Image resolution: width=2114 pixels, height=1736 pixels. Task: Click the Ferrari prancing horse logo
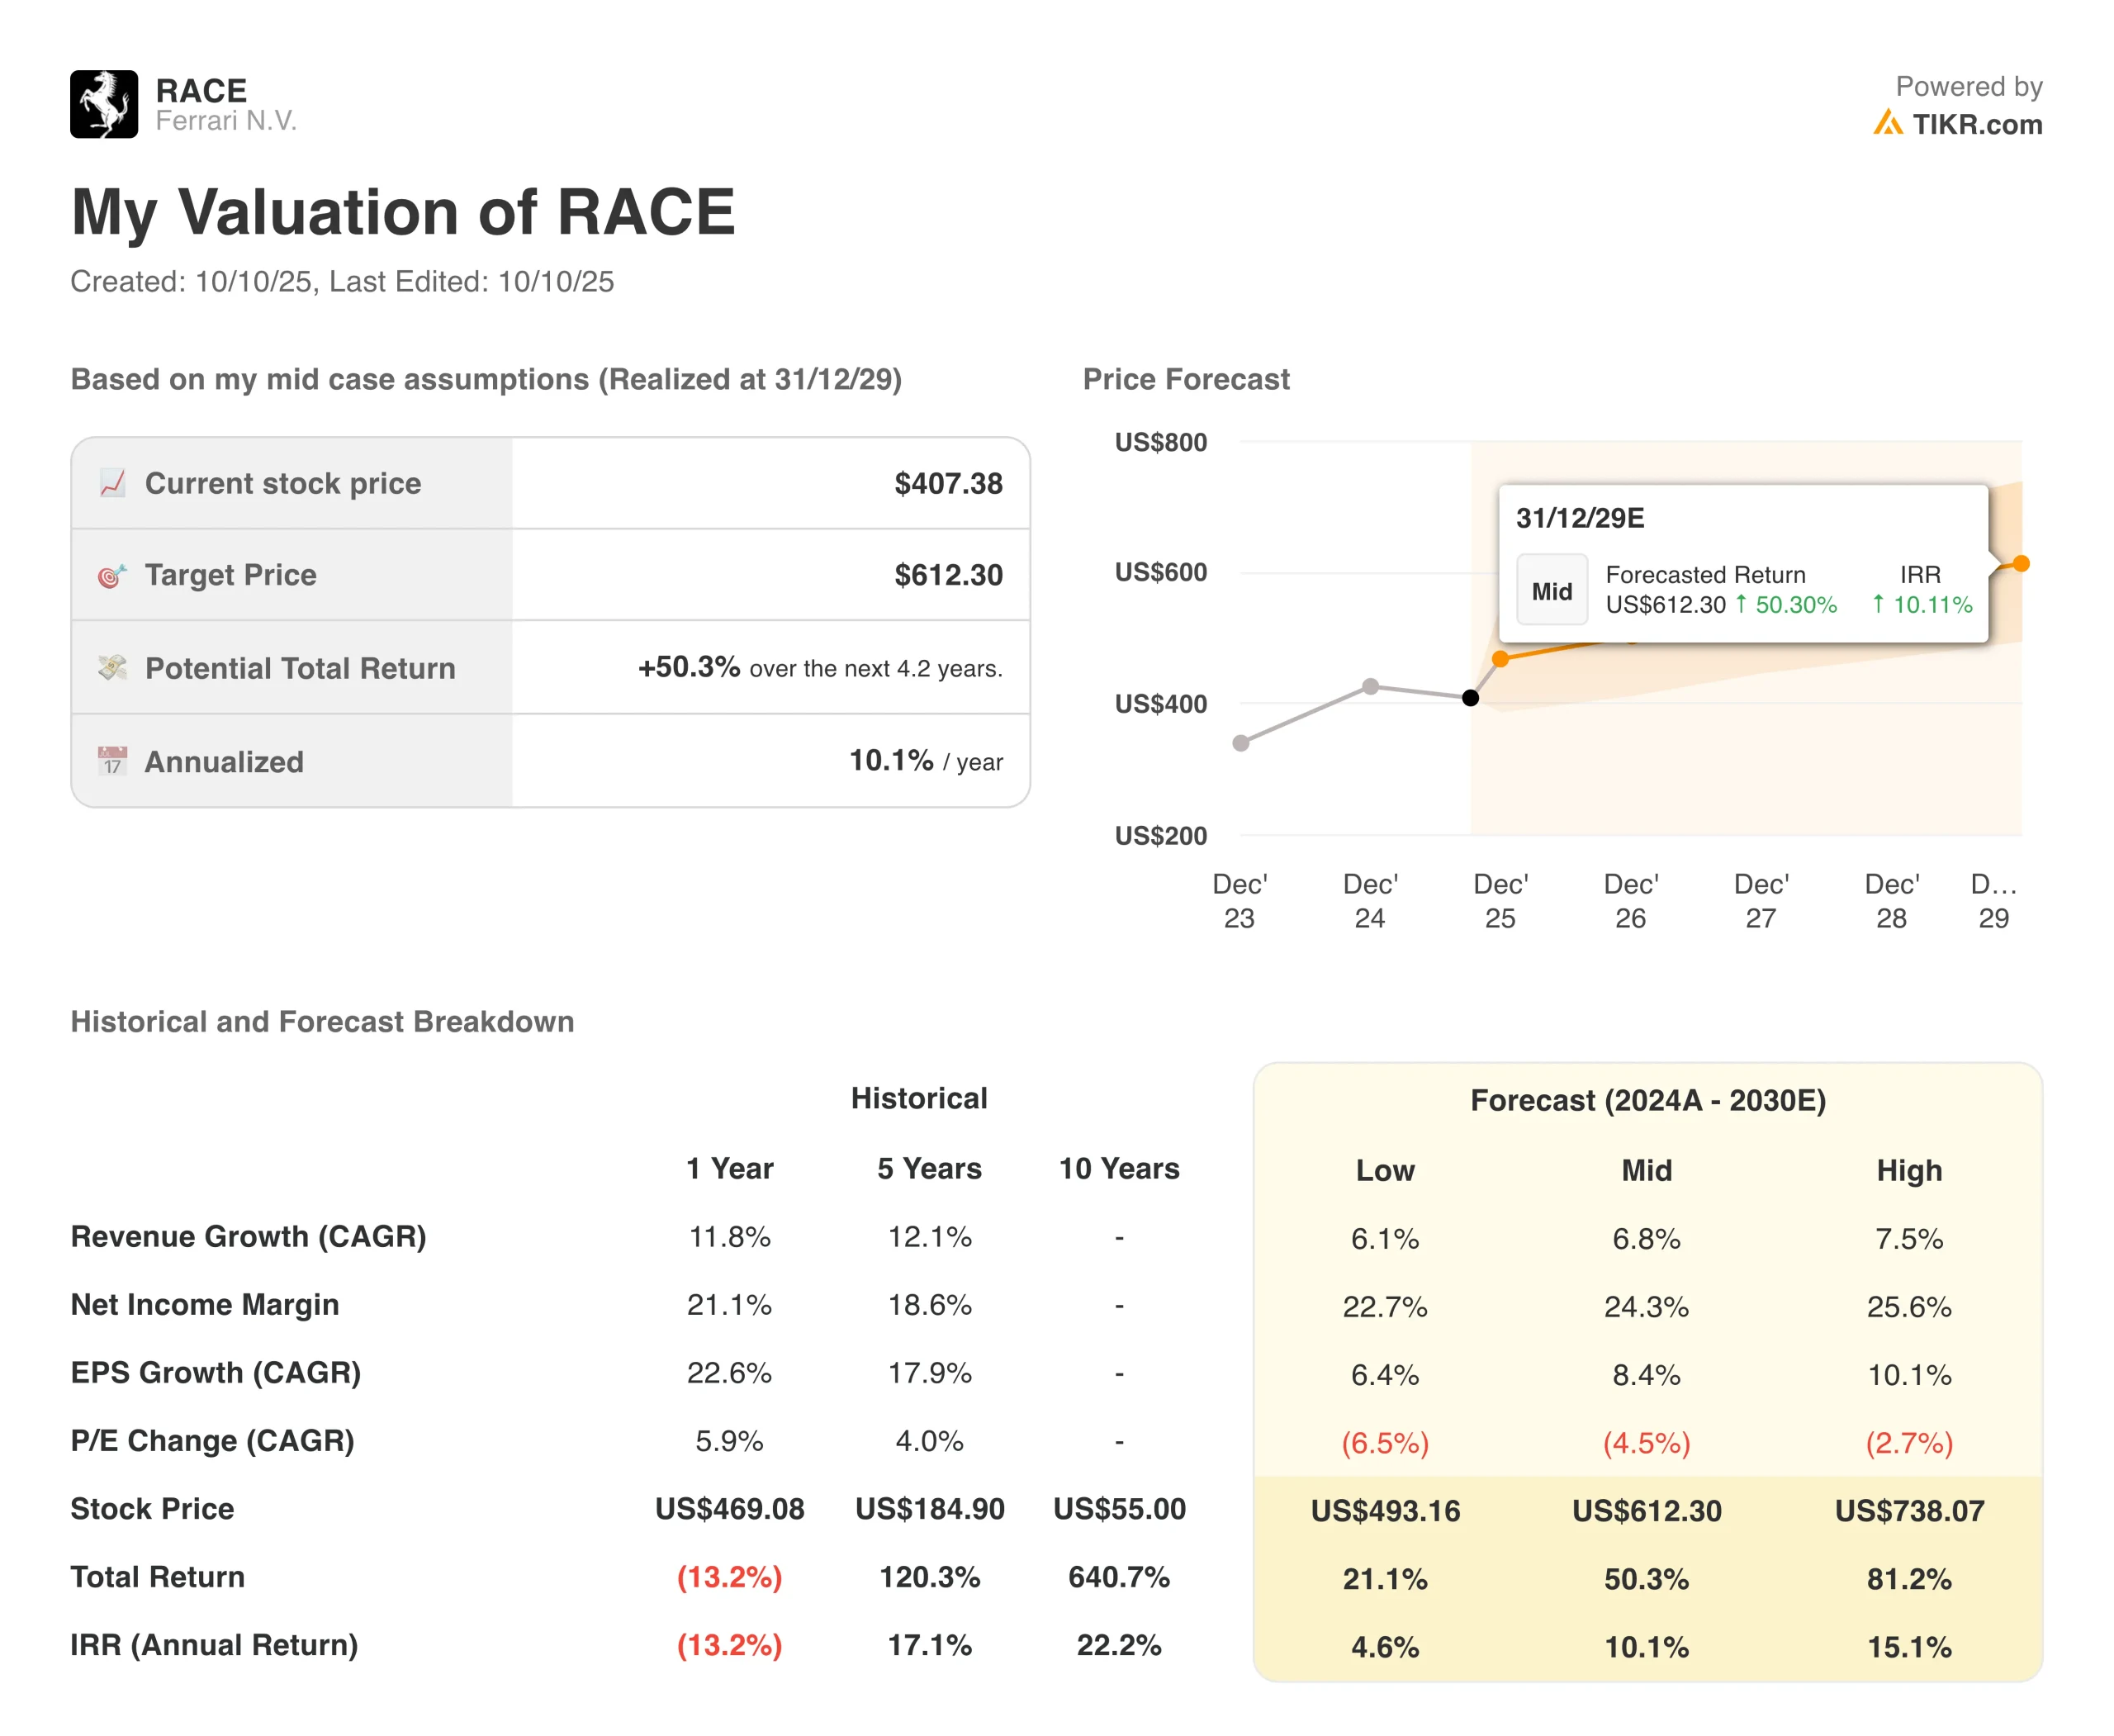coord(104,104)
